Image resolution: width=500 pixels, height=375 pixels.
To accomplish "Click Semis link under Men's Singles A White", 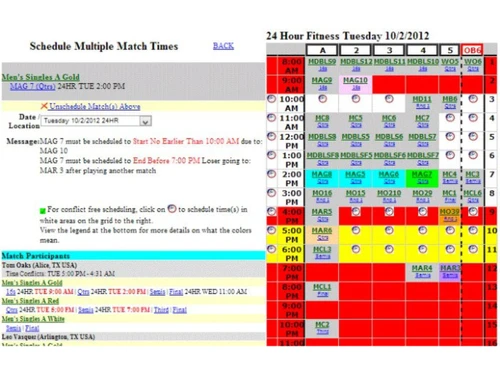I will point(13,328).
